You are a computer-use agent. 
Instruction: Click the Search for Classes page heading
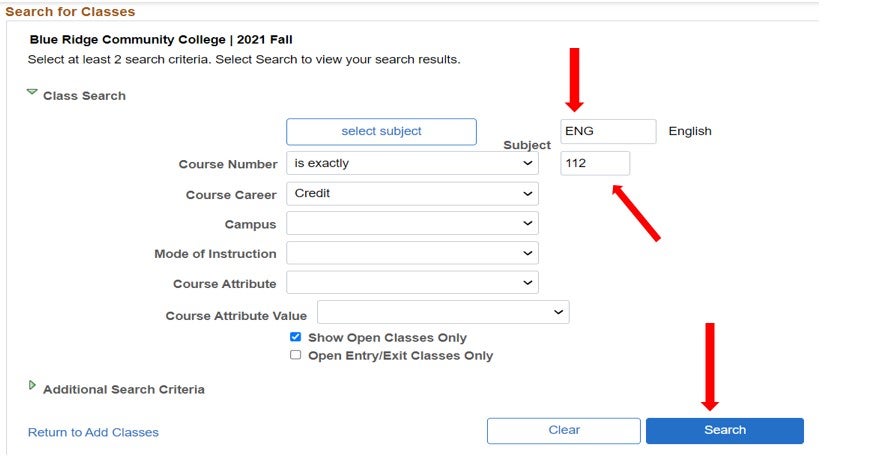(x=70, y=11)
